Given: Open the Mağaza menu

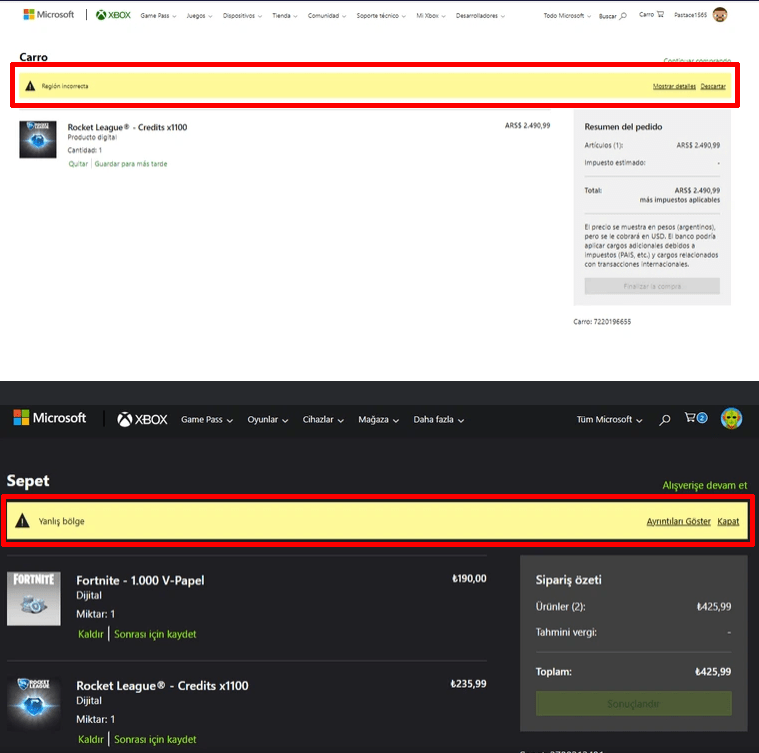Looking at the screenshot, I should [378, 420].
